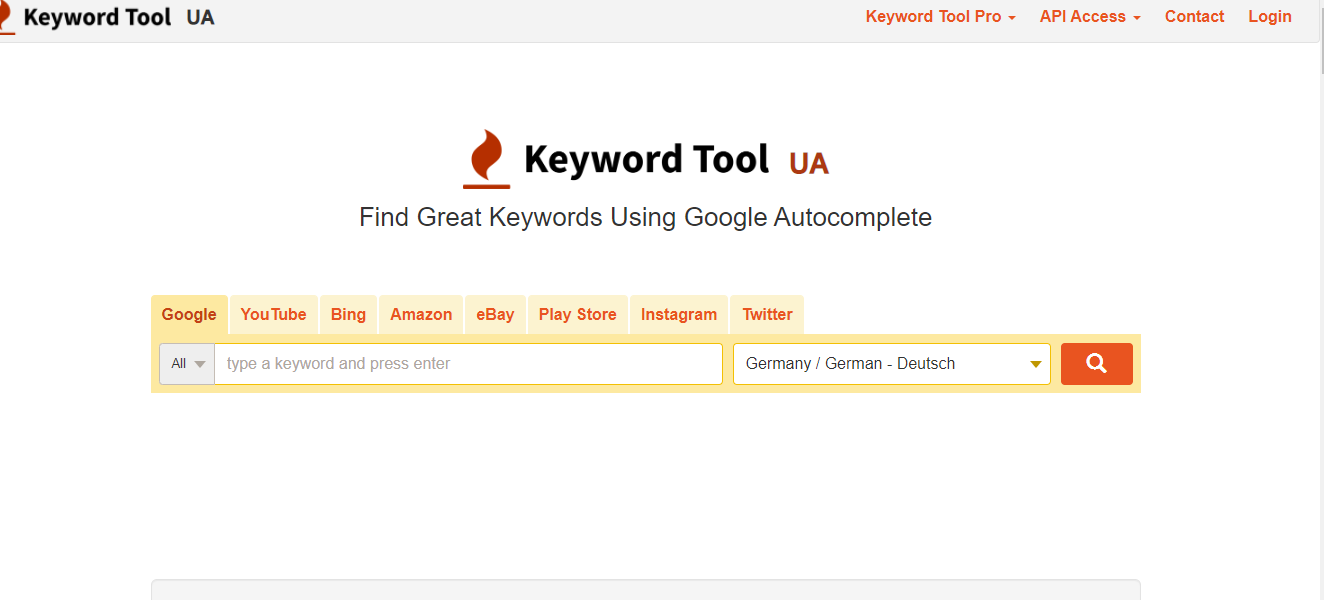Expand the Germany / German language dropdown

(x=892, y=364)
